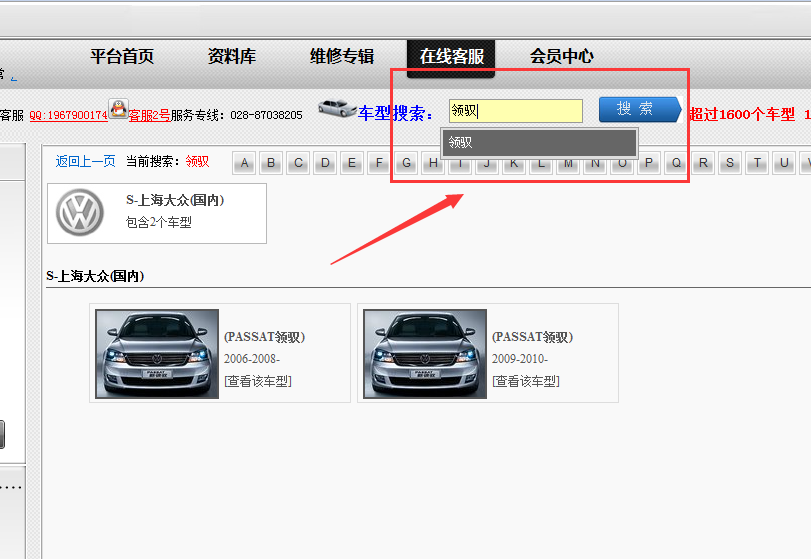Click the 2006-2008- year text
The width and height of the screenshot is (811, 559).
point(252,359)
